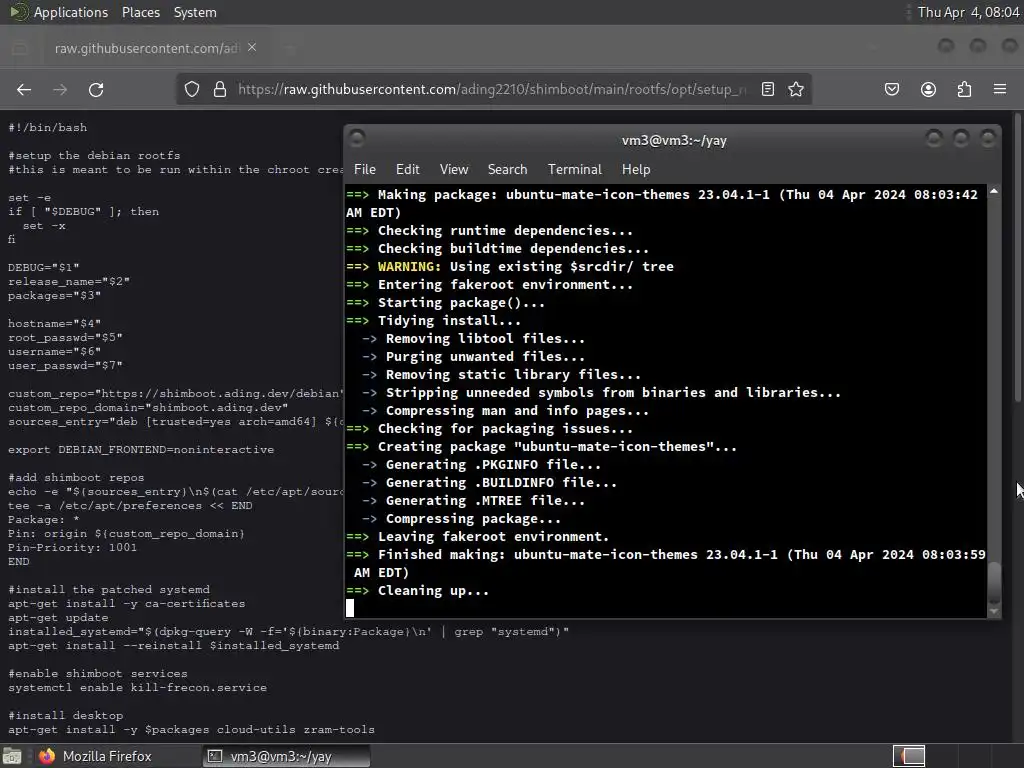1024x768 pixels.
Task: Click the terminal scrollbar thumb
Action: (994, 582)
